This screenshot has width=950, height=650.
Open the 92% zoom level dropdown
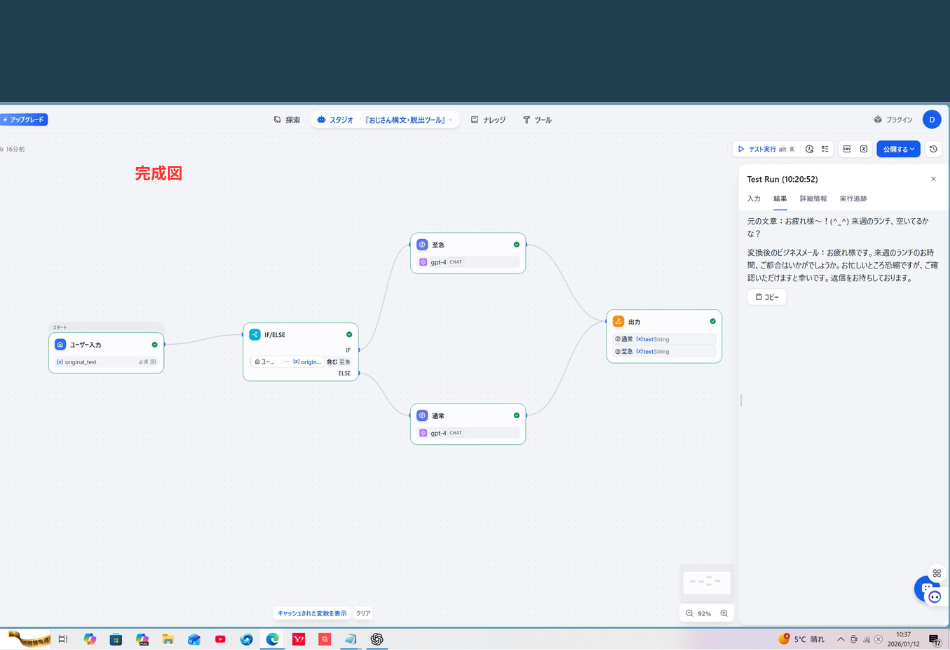pyautogui.click(x=705, y=612)
